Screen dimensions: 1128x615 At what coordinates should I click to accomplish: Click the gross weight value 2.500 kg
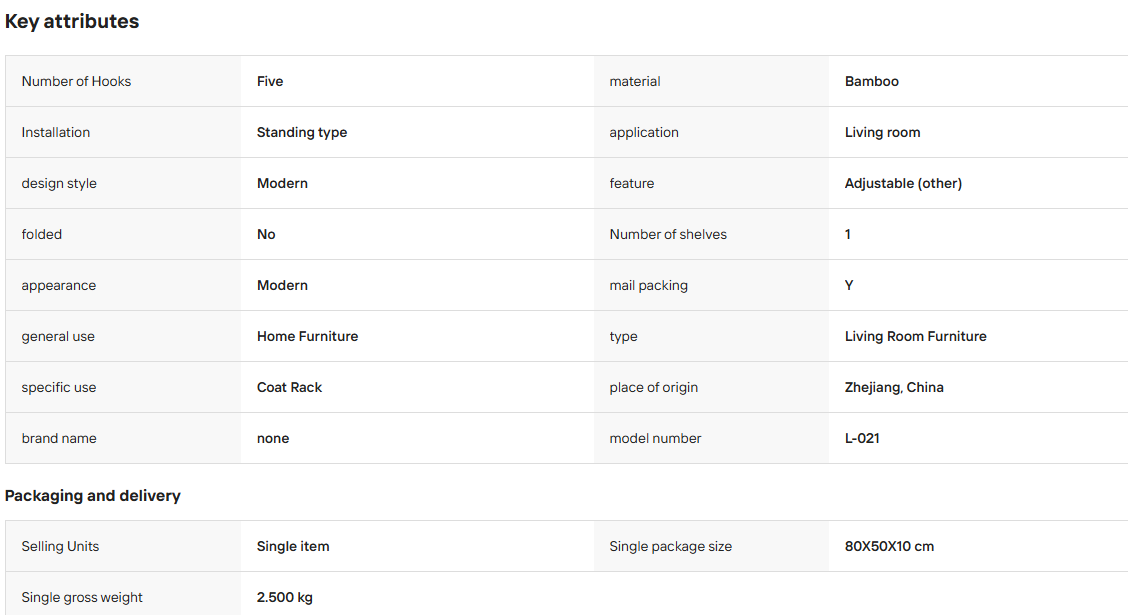tap(284, 598)
